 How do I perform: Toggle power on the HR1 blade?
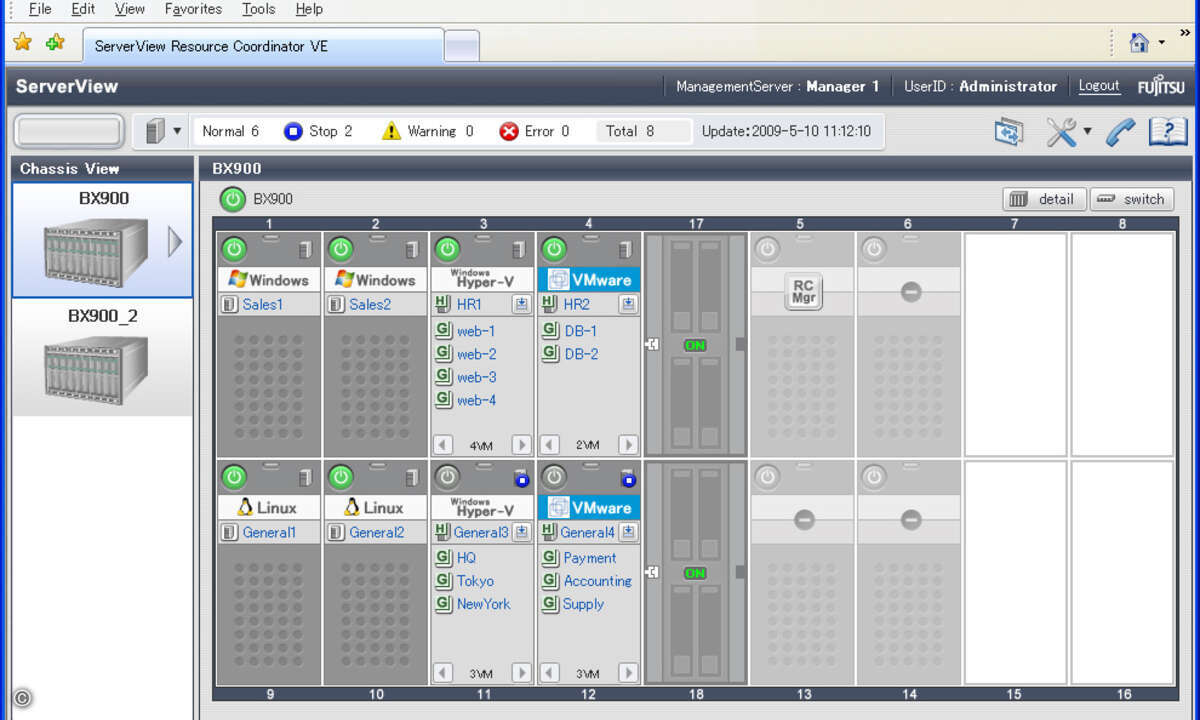click(447, 248)
